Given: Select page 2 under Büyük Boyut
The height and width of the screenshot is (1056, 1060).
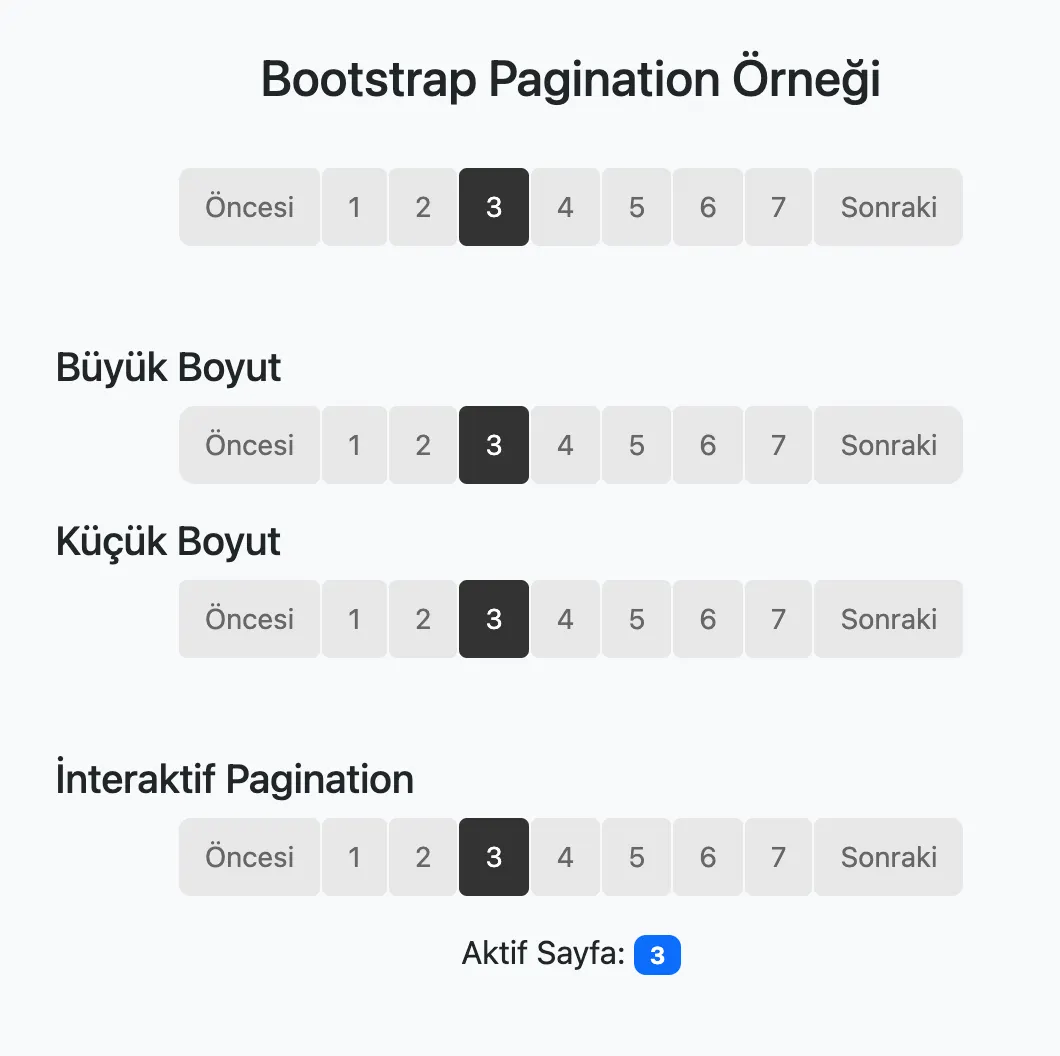Looking at the screenshot, I should click(x=423, y=445).
